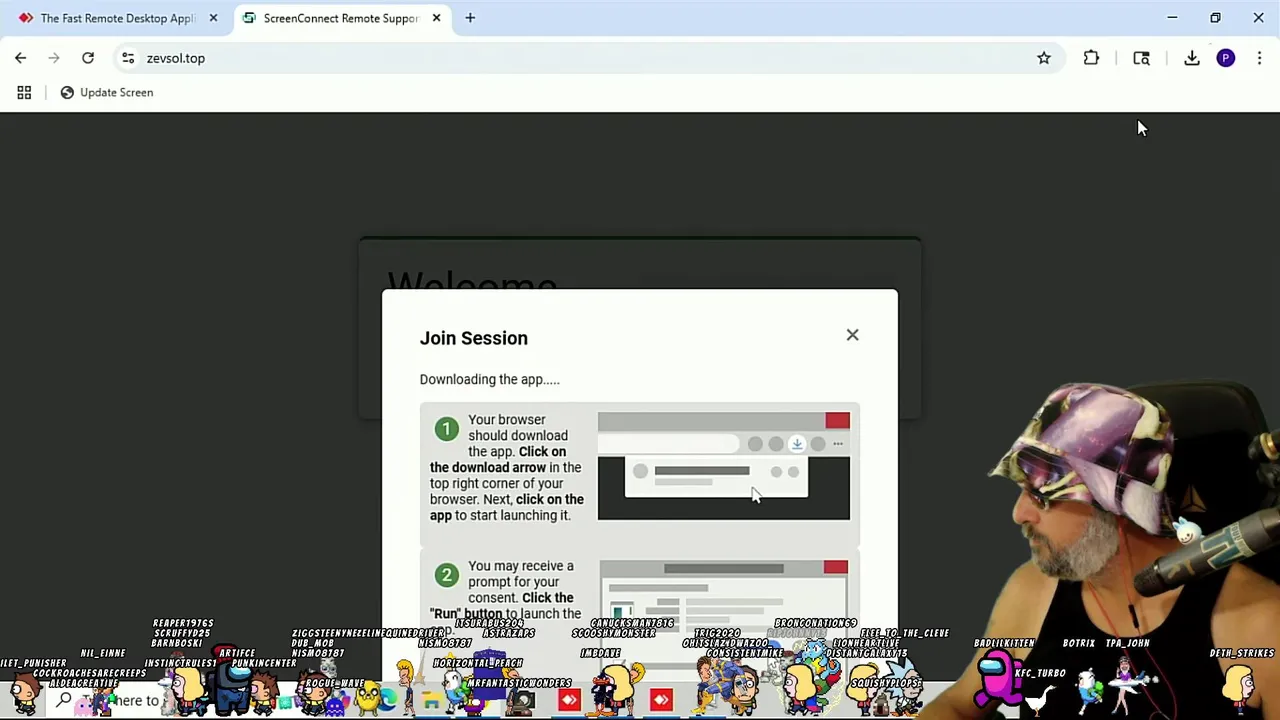This screenshot has height=720, width=1280.
Task: Click the zevsol.top address bar
Action: (x=590, y=58)
